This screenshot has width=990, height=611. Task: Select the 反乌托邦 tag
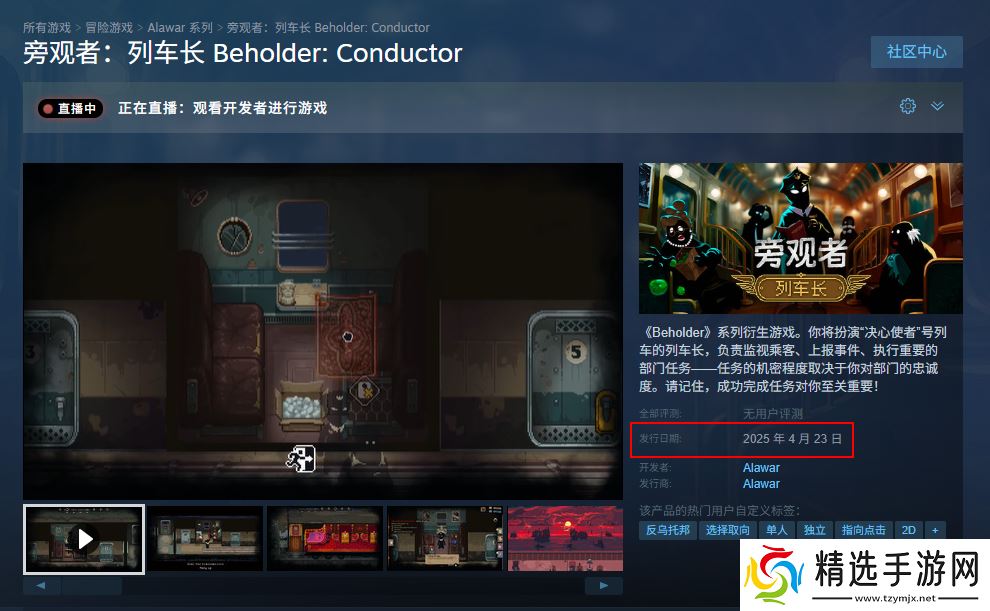(x=667, y=530)
